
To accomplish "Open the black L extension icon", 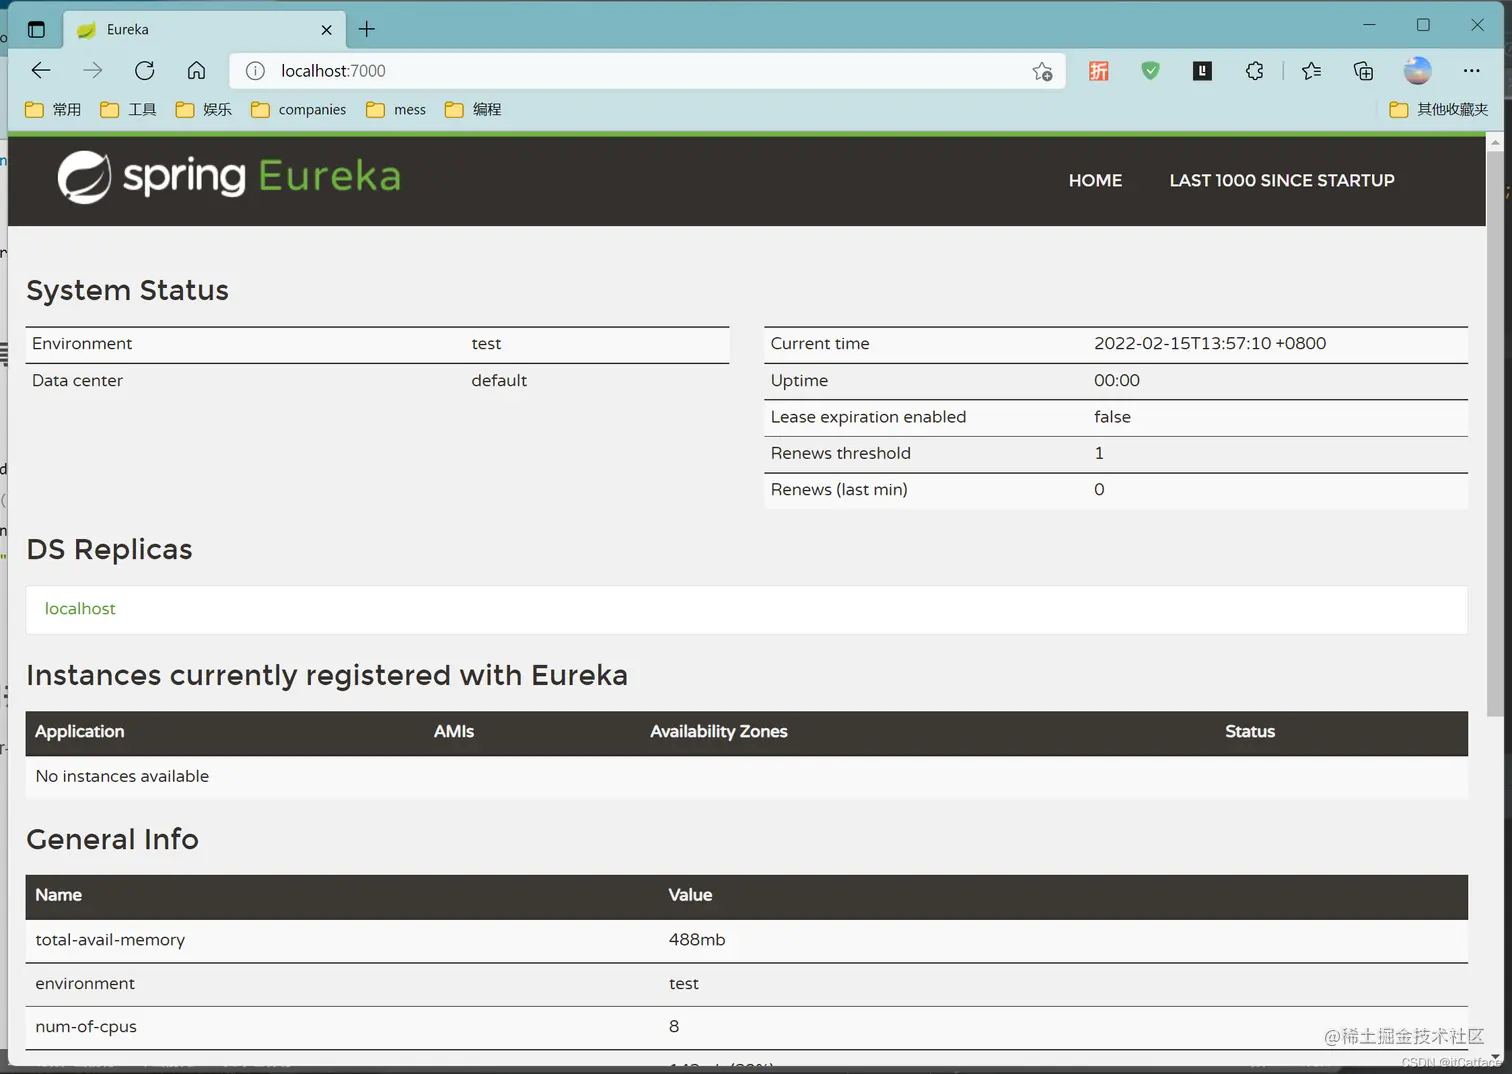I will (x=1203, y=71).
